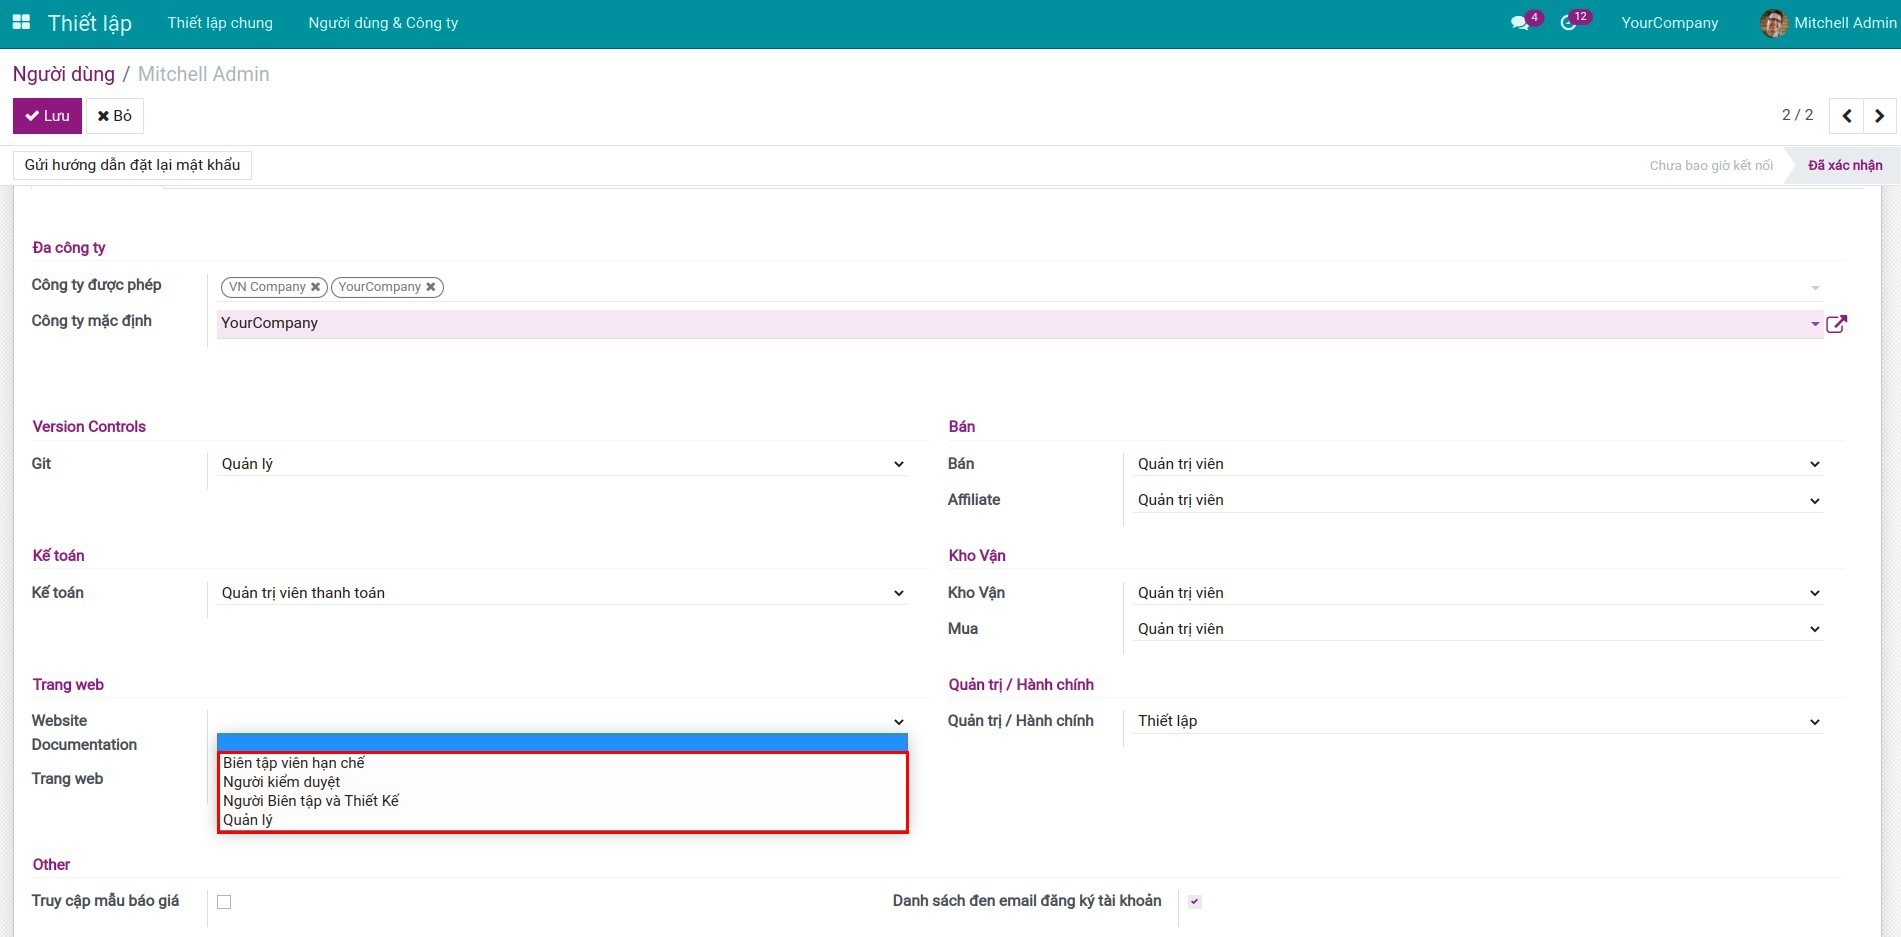
Task: Open Người dùng & Công ty menu
Action: pos(383,23)
